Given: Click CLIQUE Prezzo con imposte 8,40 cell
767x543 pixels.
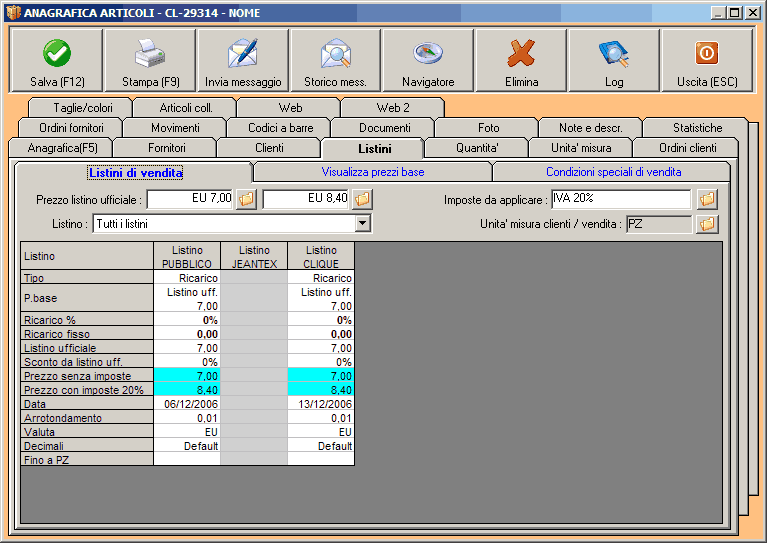Looking at the screenshot, I should pyautogui.click(x=321, y=390).
